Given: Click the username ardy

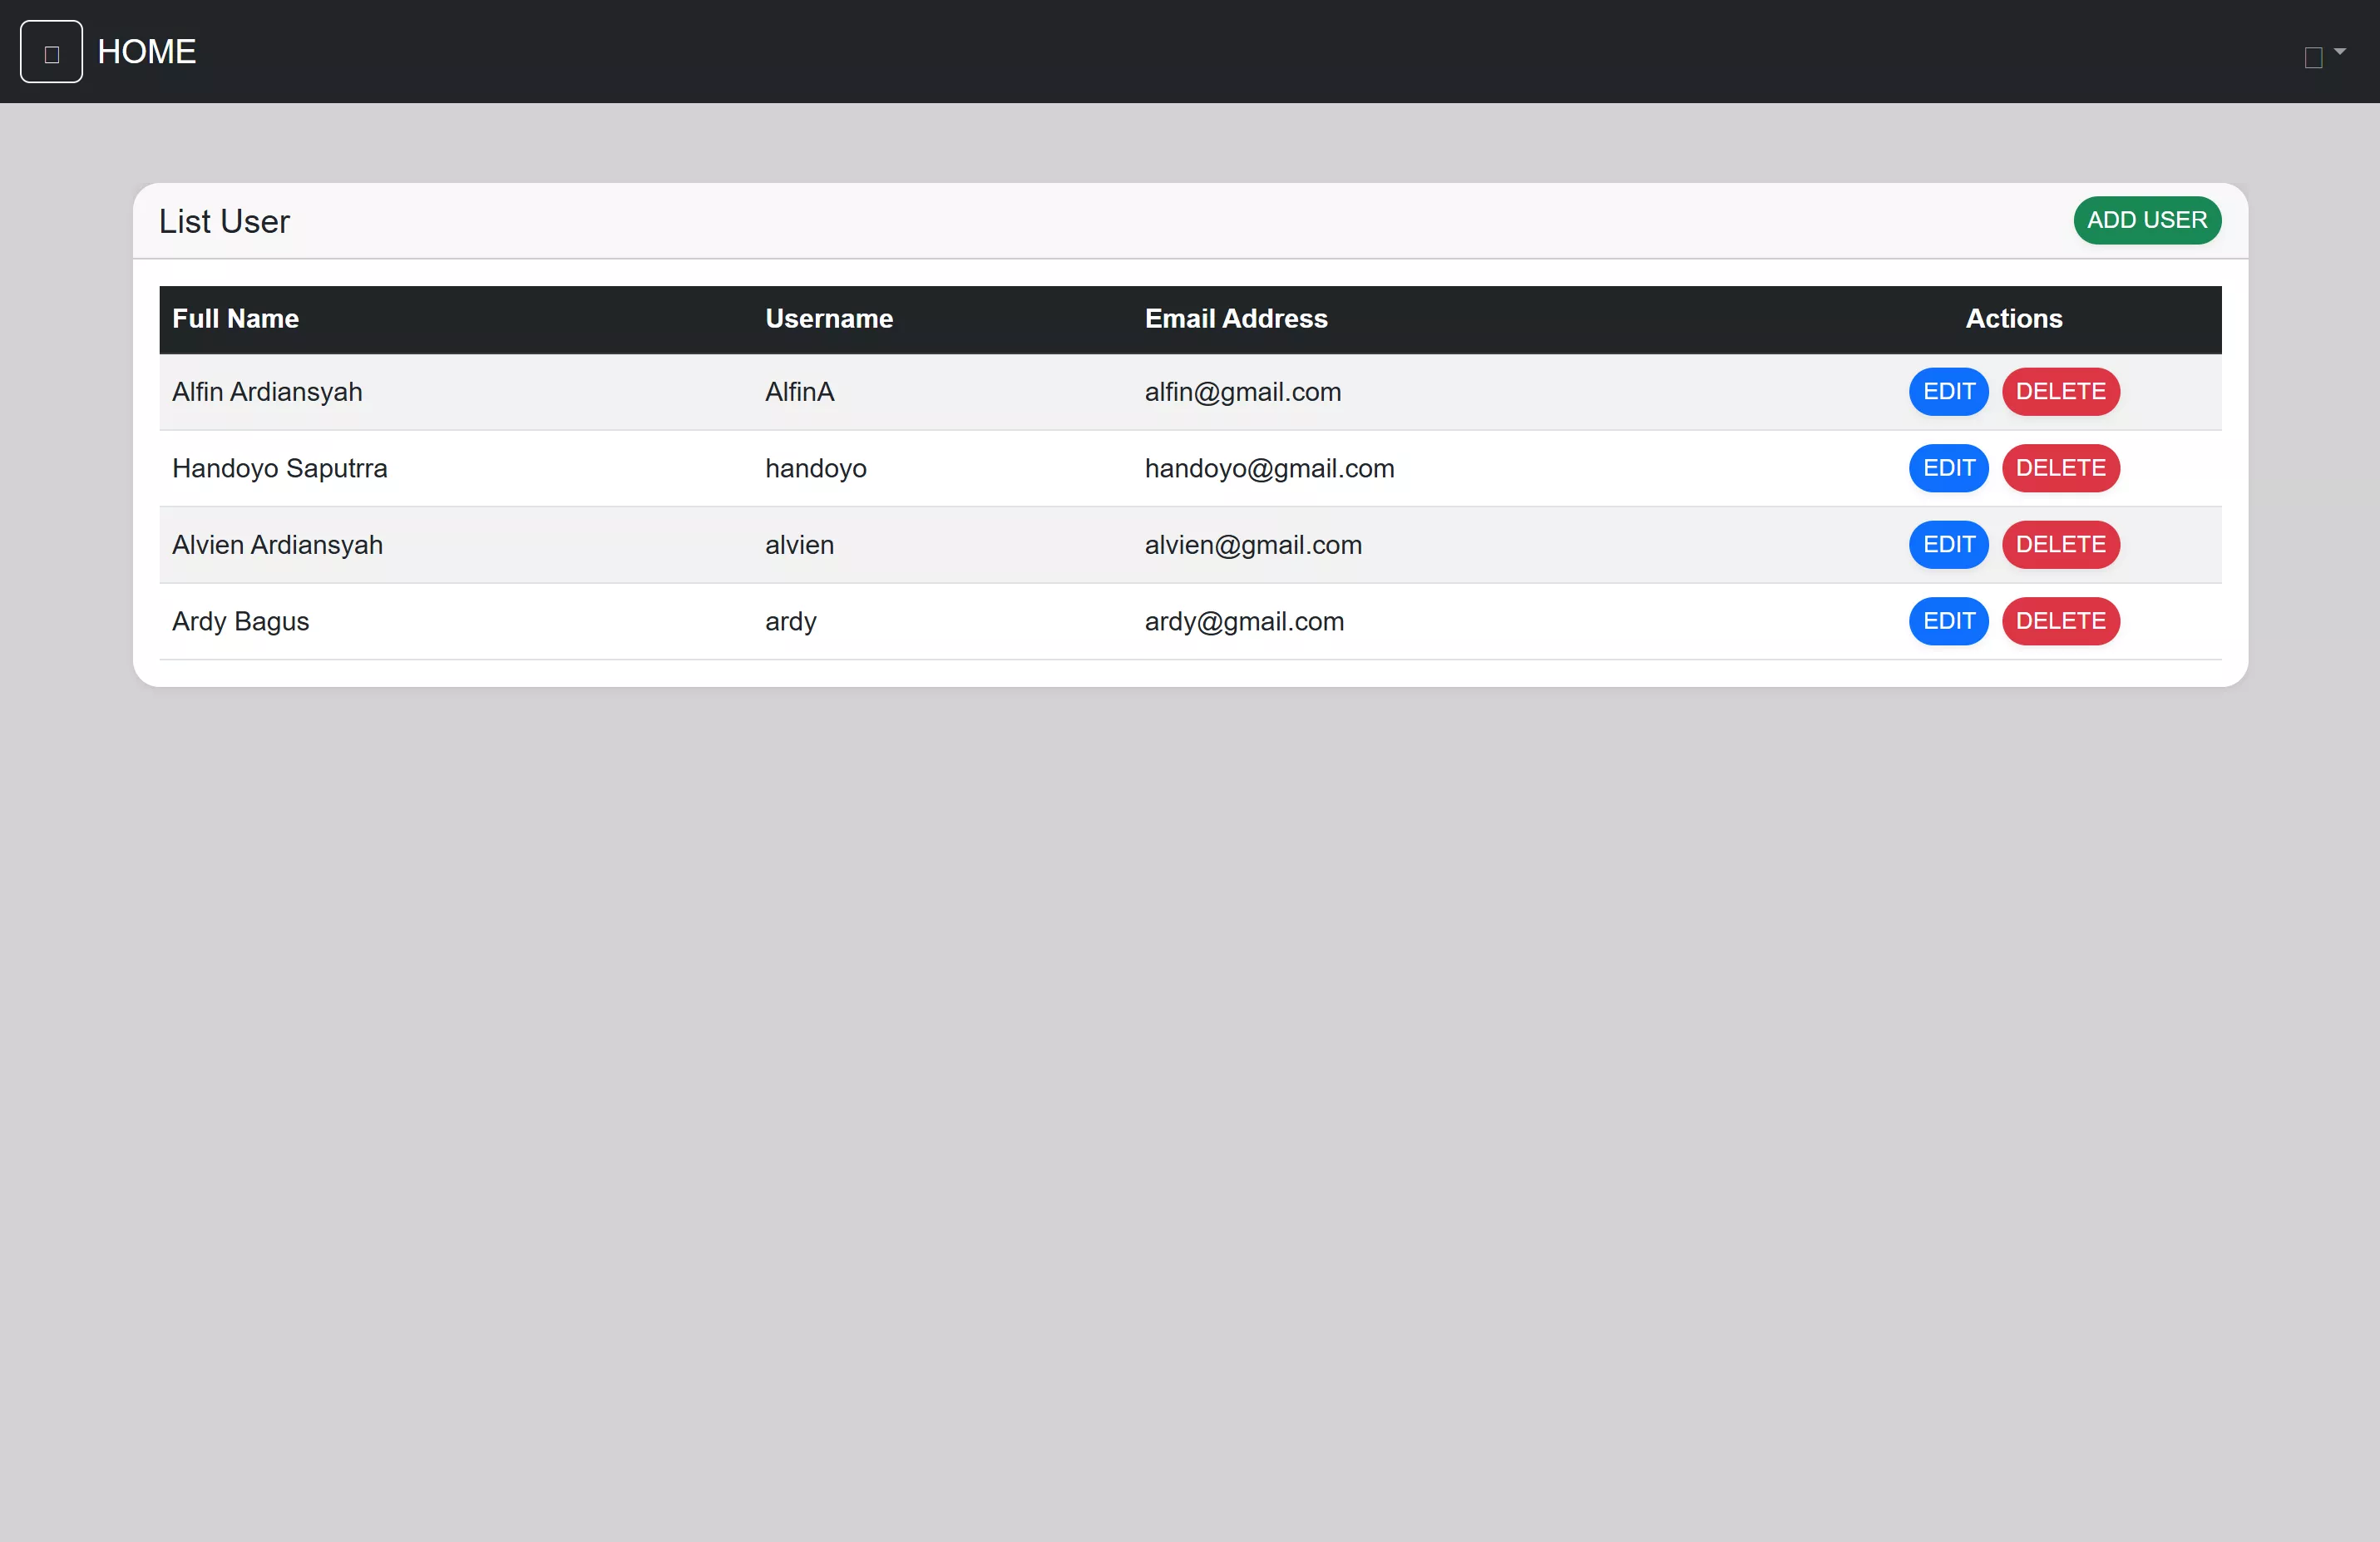Looking at the screenshot, I should pyautogui.click(x=791, y=621).
